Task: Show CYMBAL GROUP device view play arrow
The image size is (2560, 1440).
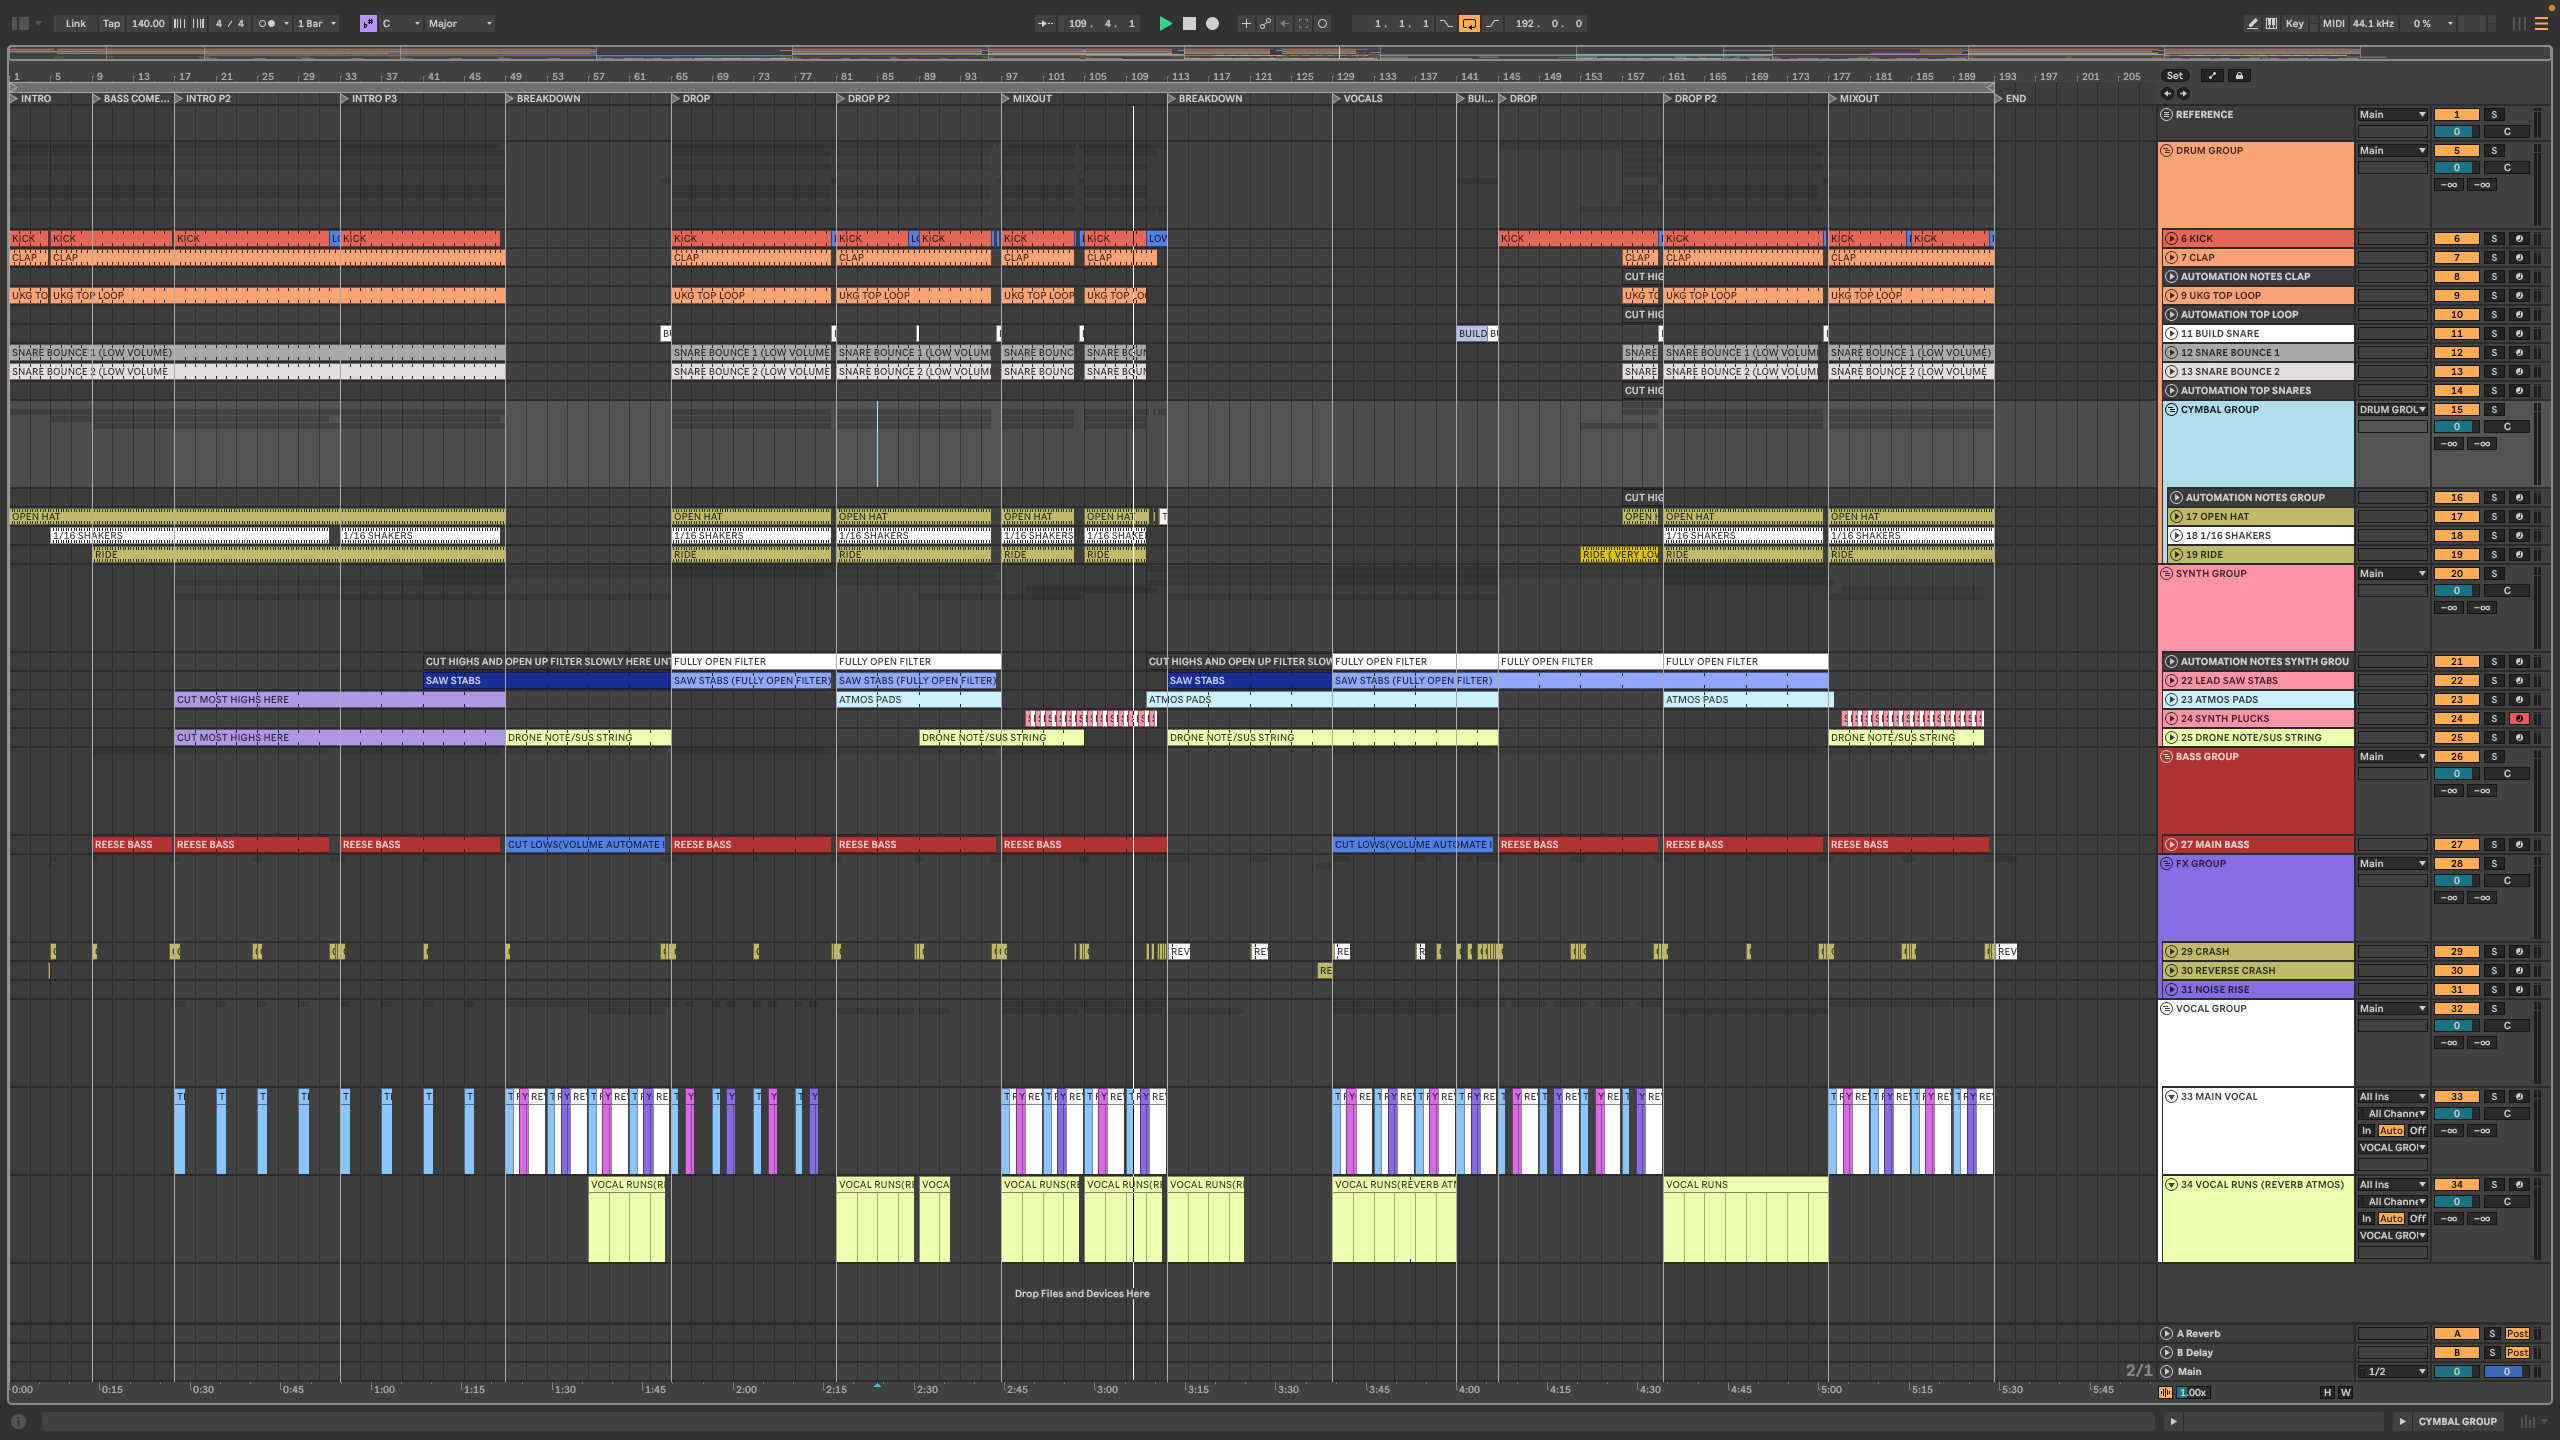Action: coord(2402,1421)
